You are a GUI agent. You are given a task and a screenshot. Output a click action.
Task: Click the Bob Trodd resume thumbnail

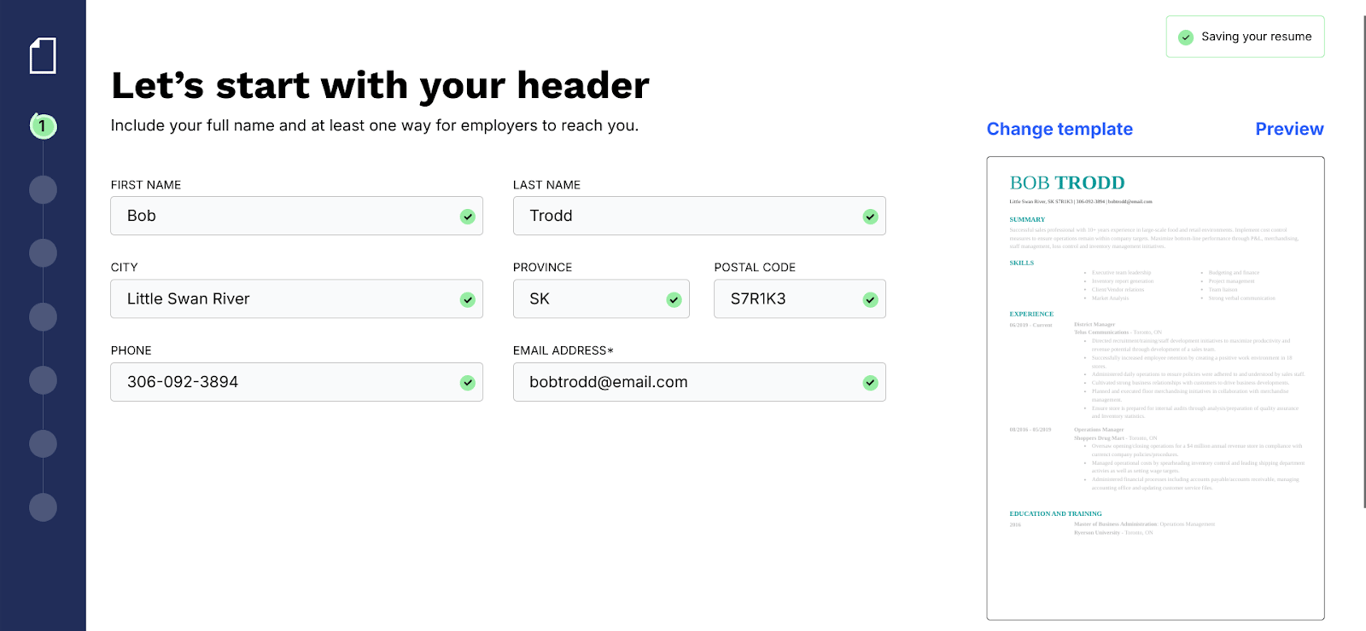click(1155, 388)
